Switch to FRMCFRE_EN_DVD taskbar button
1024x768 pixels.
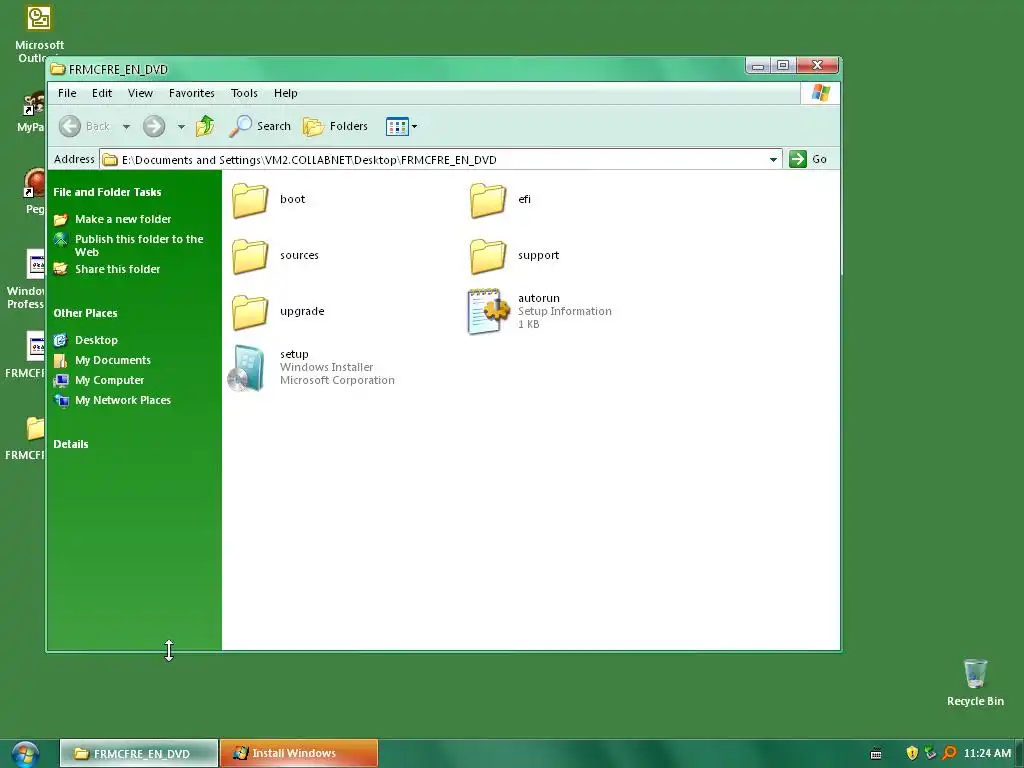point(139,753)
